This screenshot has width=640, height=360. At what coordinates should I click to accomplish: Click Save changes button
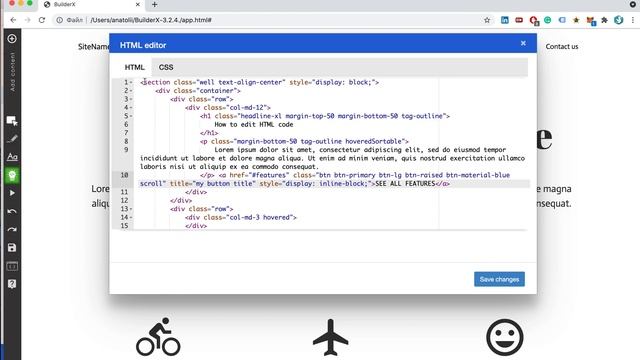pos(499,280)
